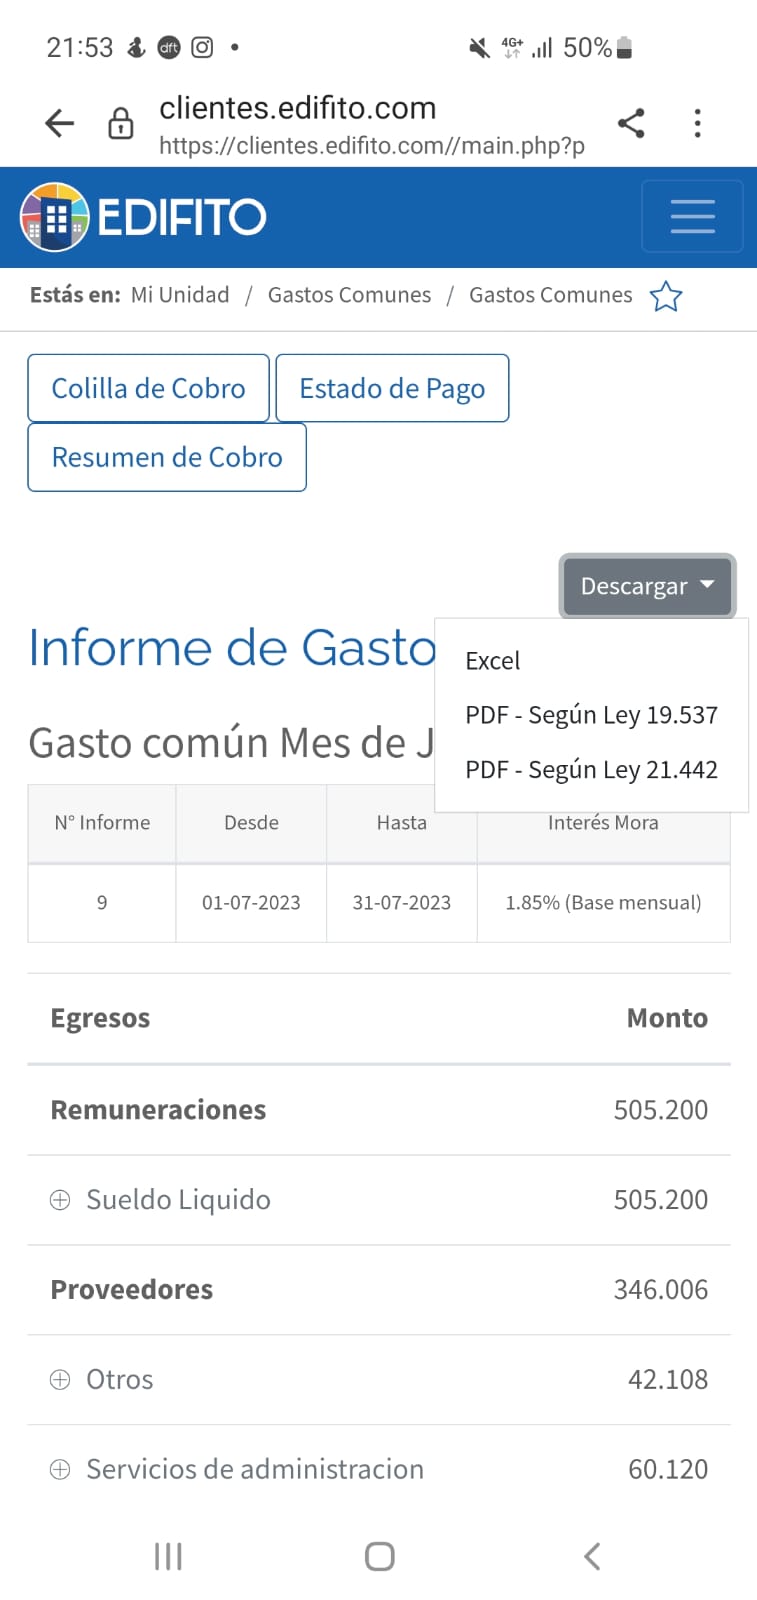Tap the share icon
This screenshot has width=757, height=1600.
click(x=631, y=123)
